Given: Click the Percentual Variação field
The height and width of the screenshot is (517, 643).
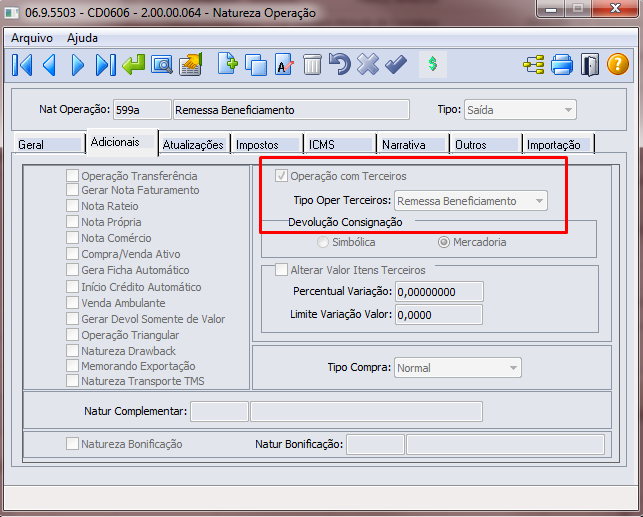Looking at the screenshot, I should [x=439, y=292].
